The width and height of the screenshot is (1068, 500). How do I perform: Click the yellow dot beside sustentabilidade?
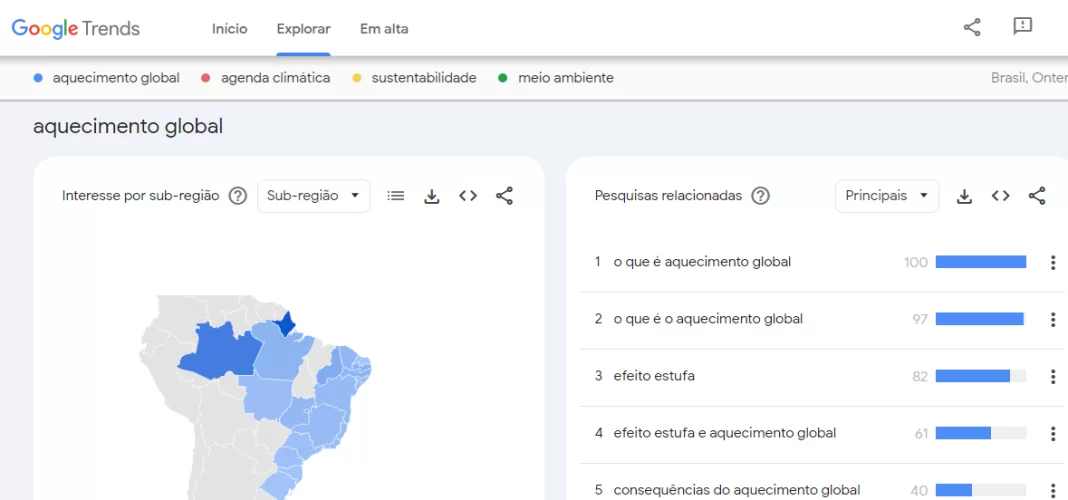356,78
